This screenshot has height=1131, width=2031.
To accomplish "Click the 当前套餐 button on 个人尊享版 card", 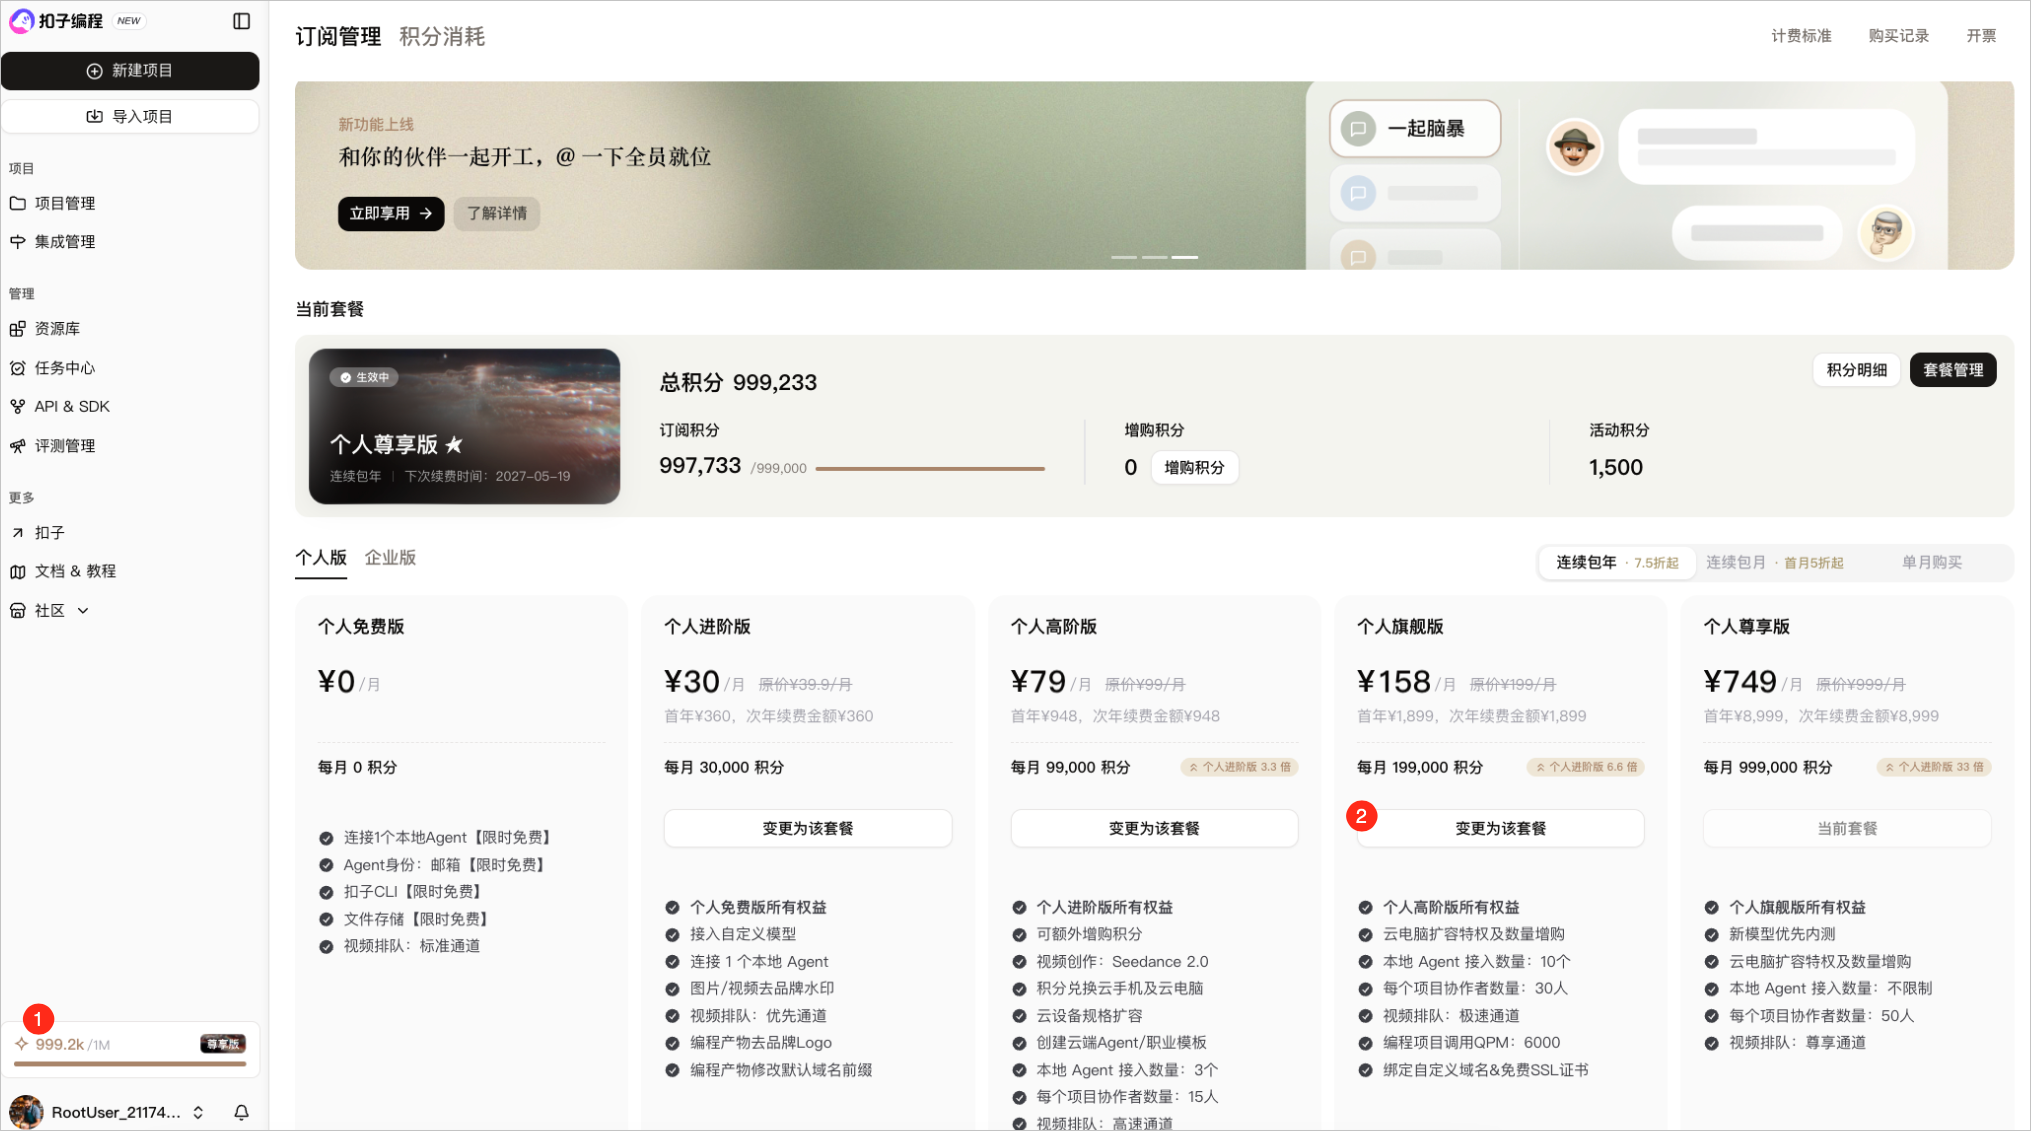I will (x=1847, y=828).
